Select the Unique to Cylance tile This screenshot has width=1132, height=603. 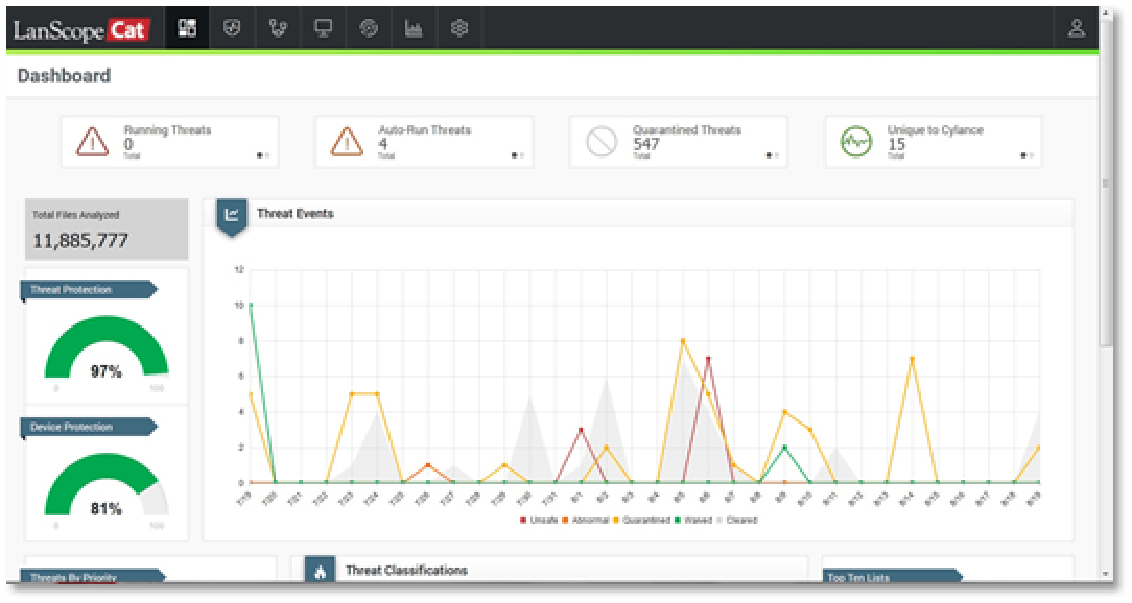pyautogui.click(x=933, y=142)
